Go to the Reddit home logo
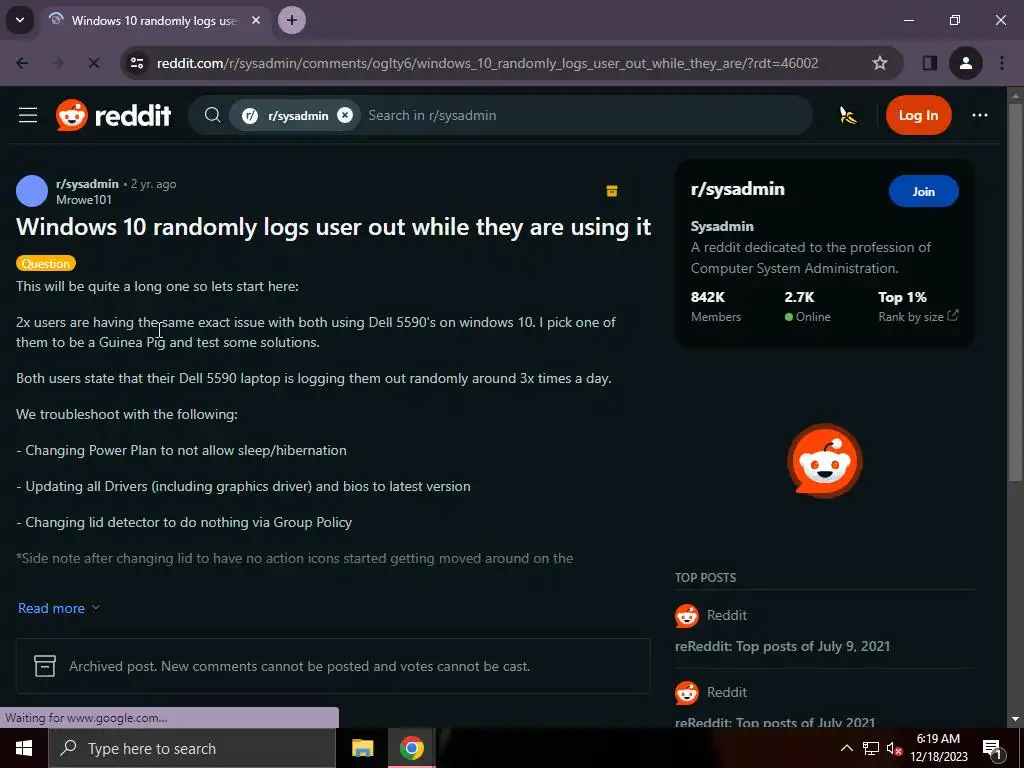 (x=114, y=116)
